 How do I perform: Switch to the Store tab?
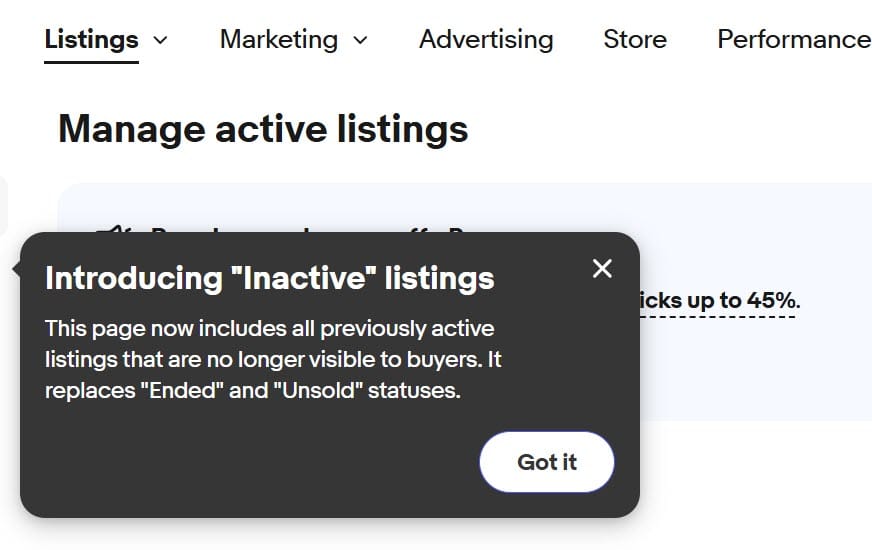(x=635, y=40)
